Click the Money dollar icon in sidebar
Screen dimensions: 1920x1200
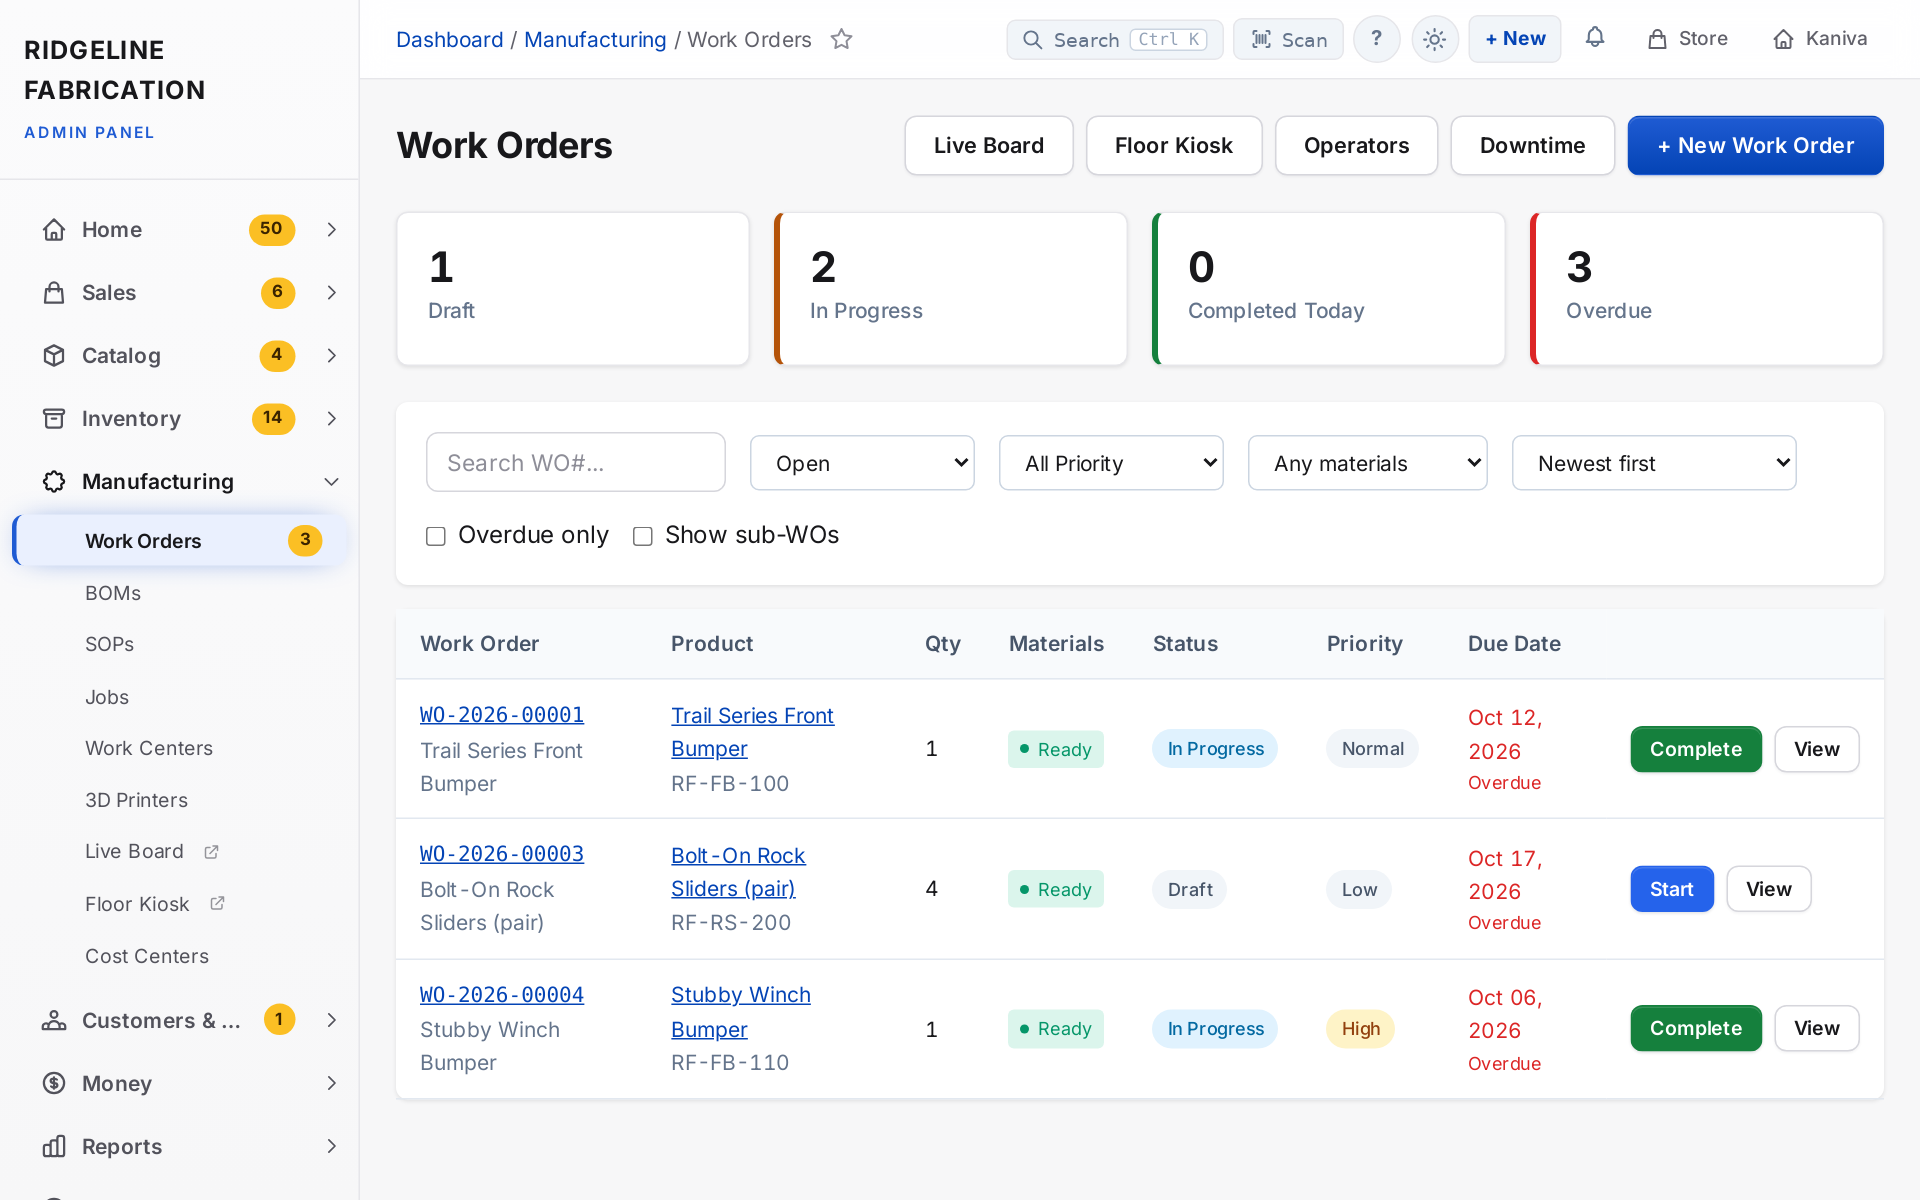[x=54, y=1083]
